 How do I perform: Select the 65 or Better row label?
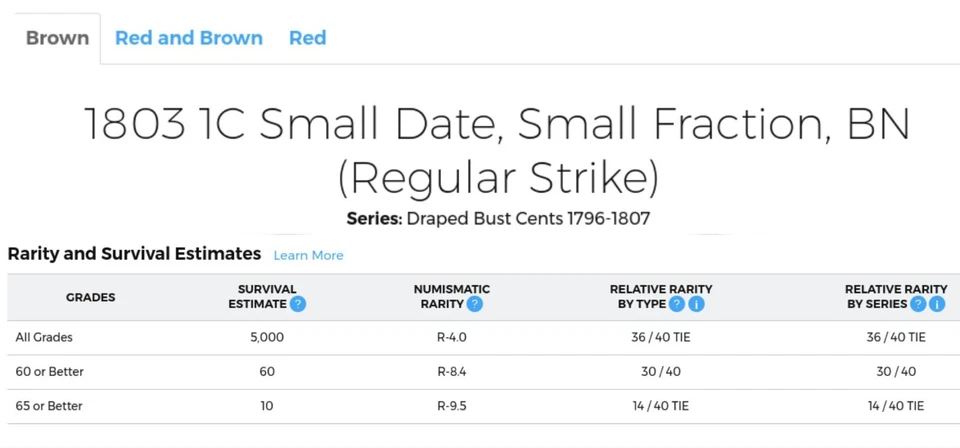click(50, 405)
